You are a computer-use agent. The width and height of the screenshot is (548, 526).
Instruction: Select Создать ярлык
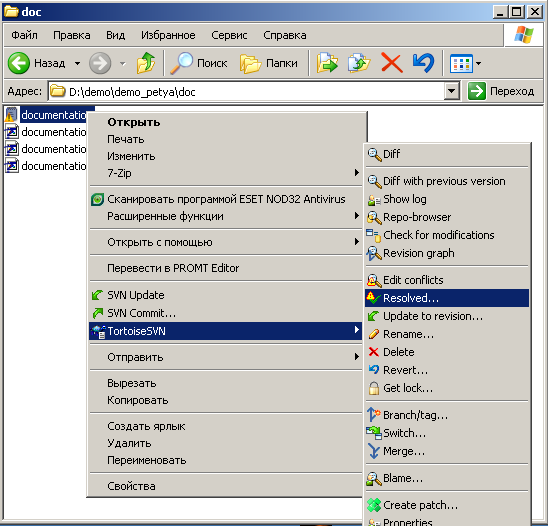[x=225, y=426]
